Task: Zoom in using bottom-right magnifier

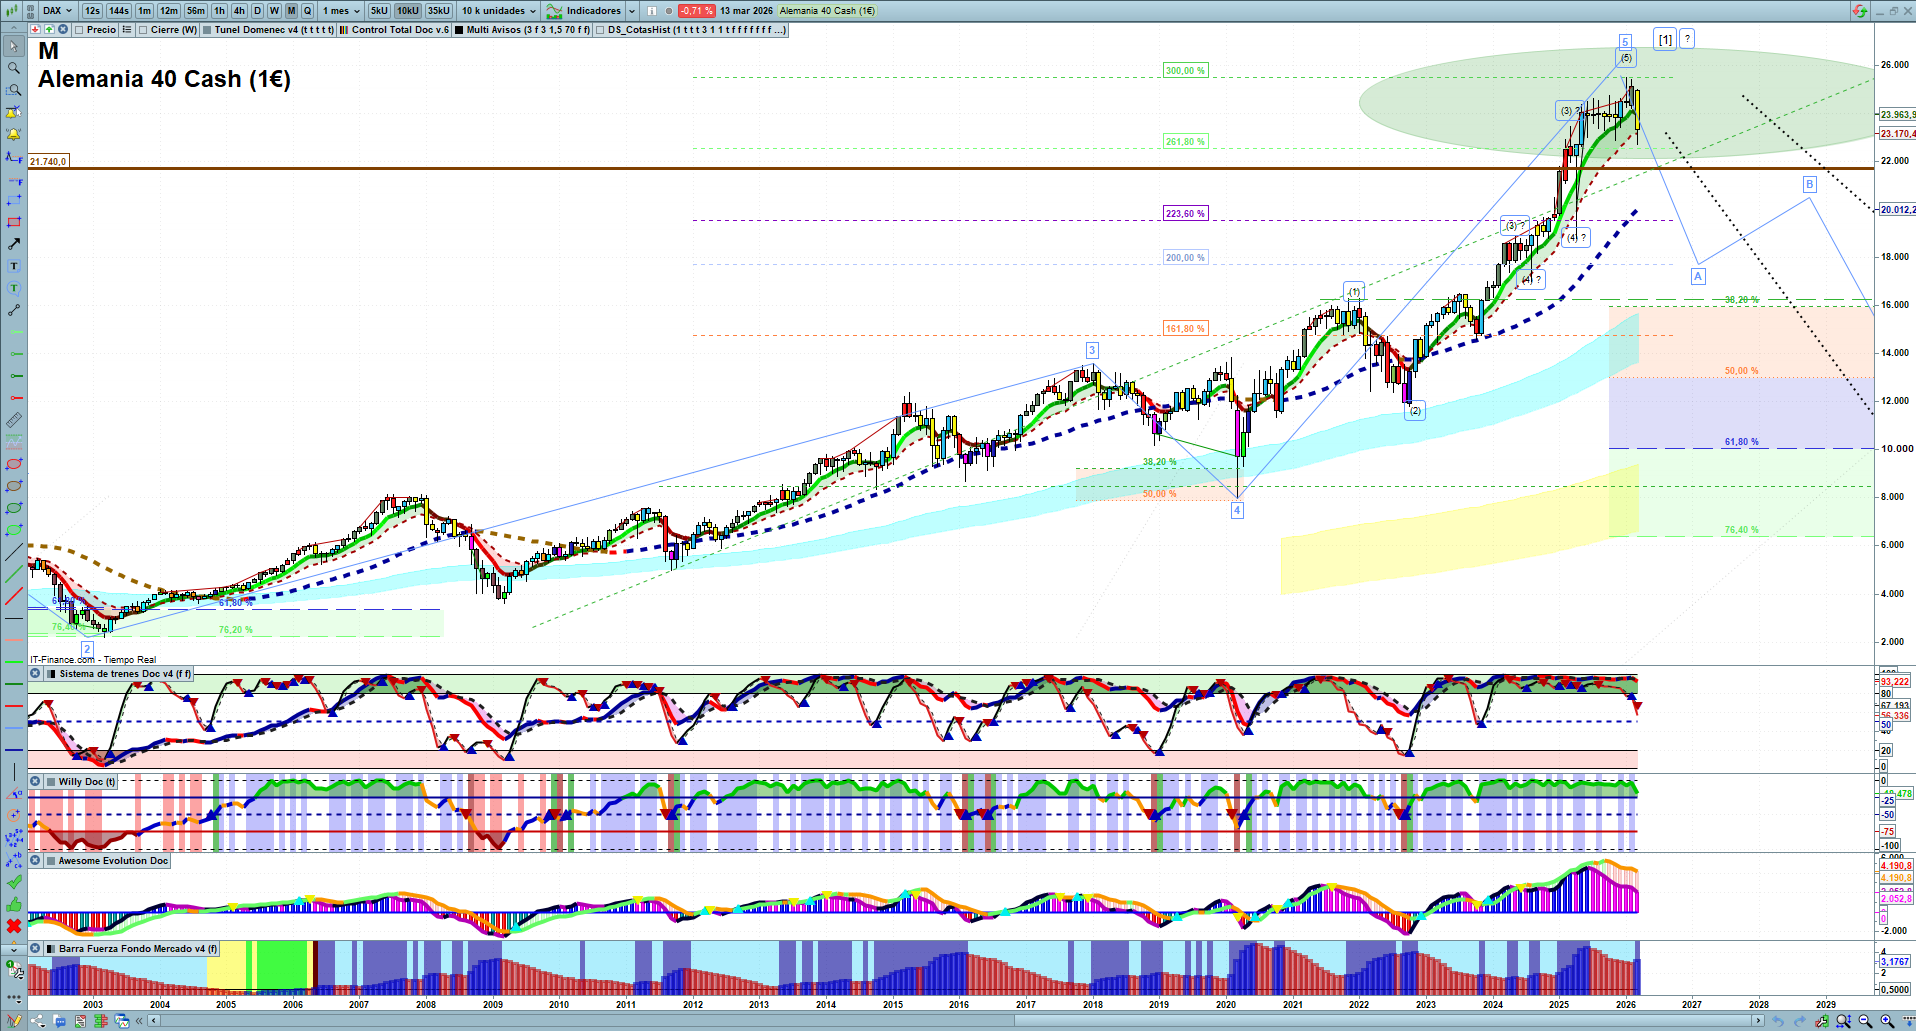Action: pos(1887,1021)
